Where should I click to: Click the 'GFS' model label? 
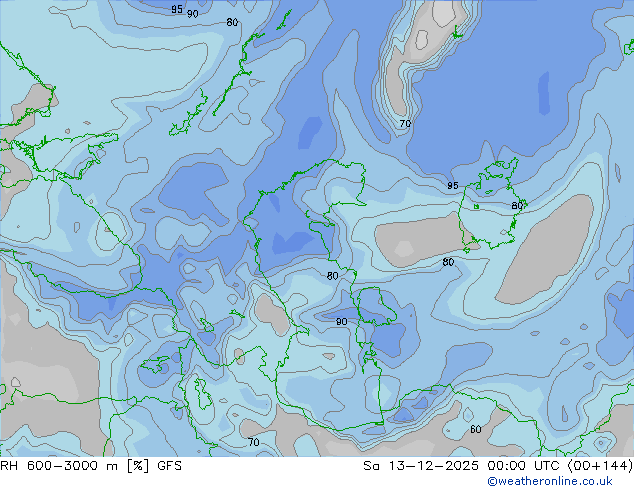pos(169,466)
